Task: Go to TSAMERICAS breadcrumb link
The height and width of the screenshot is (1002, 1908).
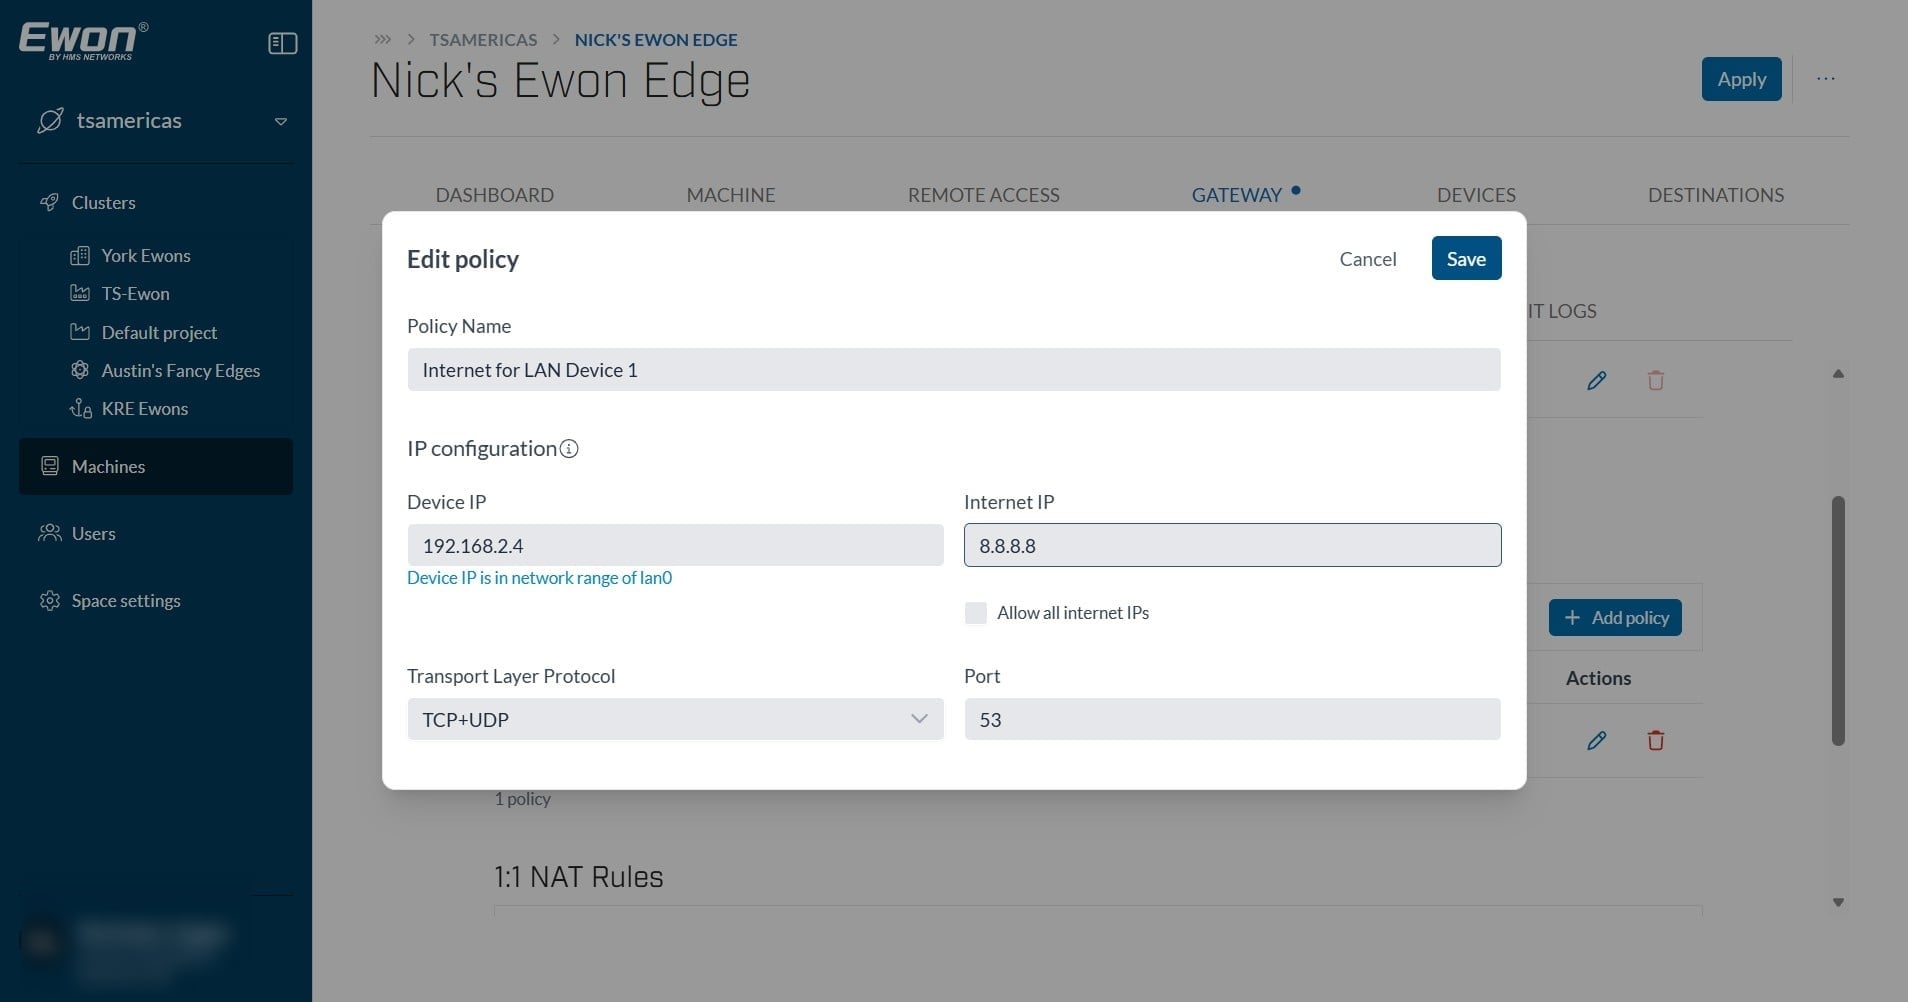Action: pos(483,40)
